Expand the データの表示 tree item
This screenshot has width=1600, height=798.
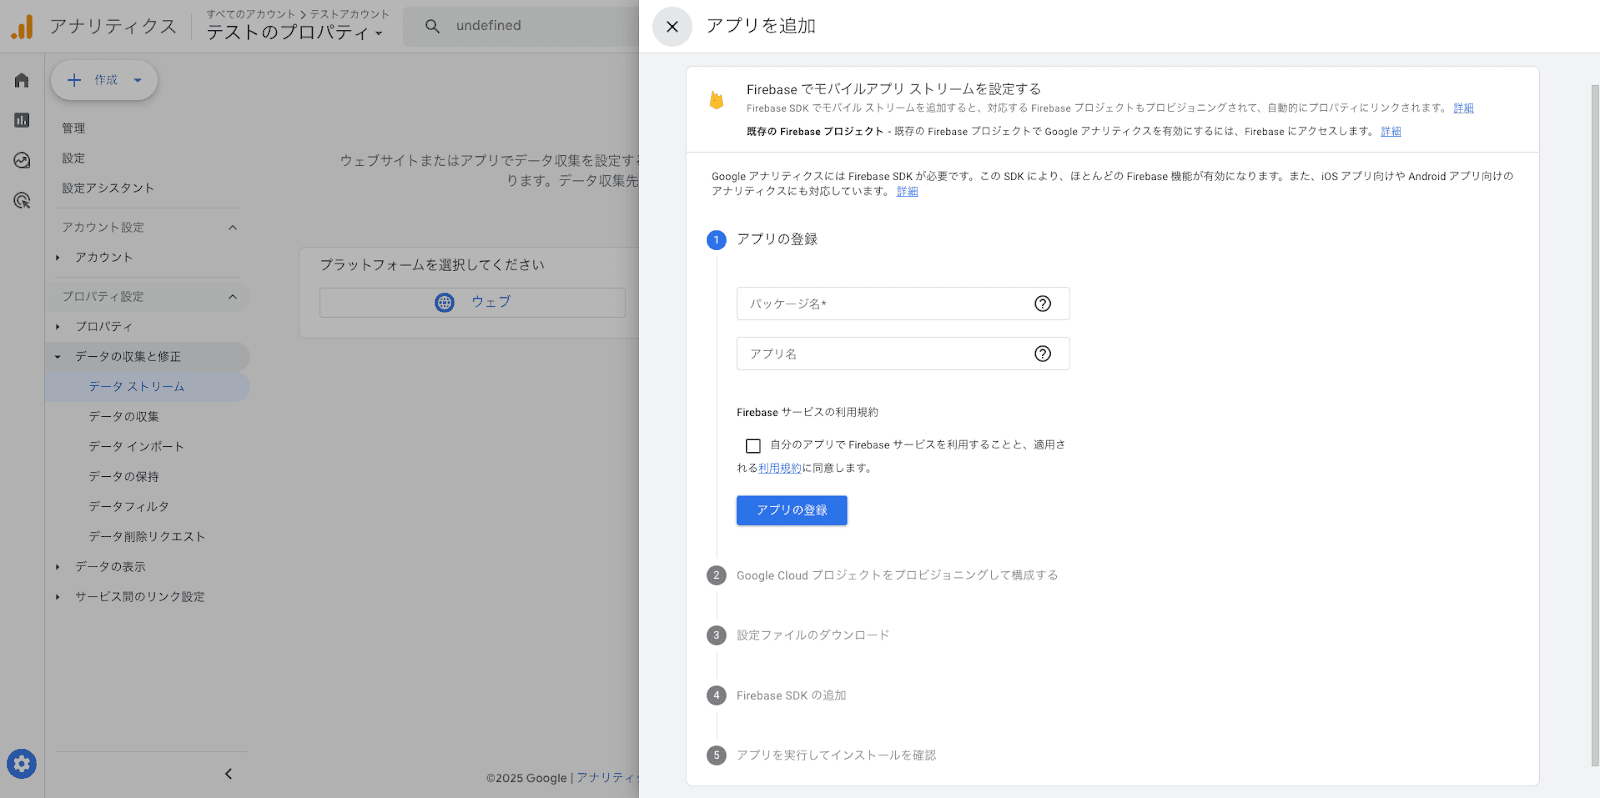click(x=58, y=567)
